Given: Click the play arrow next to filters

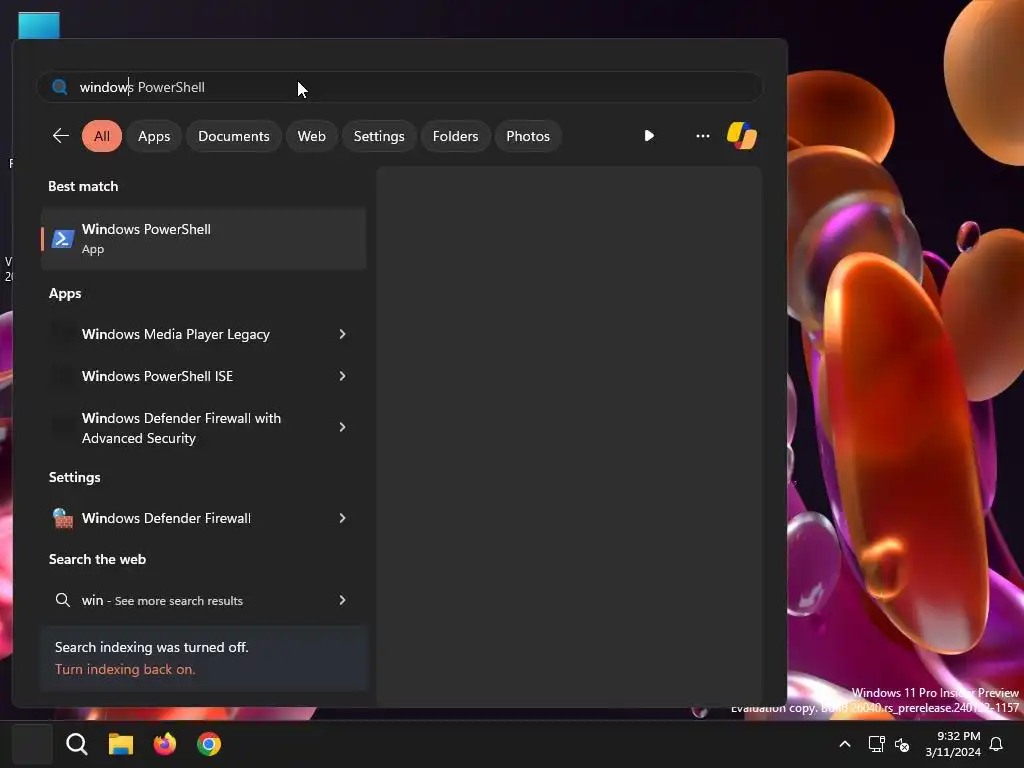Looking at the screenshot, I should (x=648, y=136).
